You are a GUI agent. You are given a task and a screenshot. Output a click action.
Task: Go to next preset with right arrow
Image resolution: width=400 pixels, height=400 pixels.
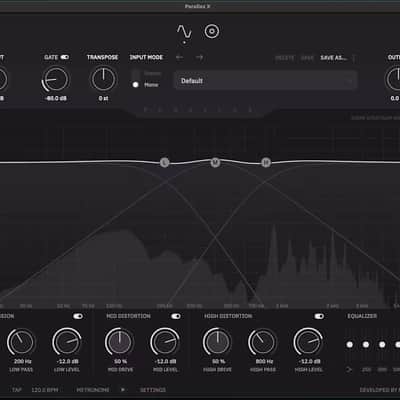[199, 57]
